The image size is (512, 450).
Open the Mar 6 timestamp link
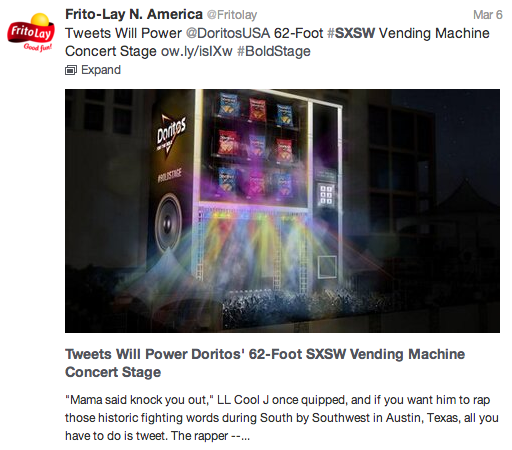(x=487, y=15)
